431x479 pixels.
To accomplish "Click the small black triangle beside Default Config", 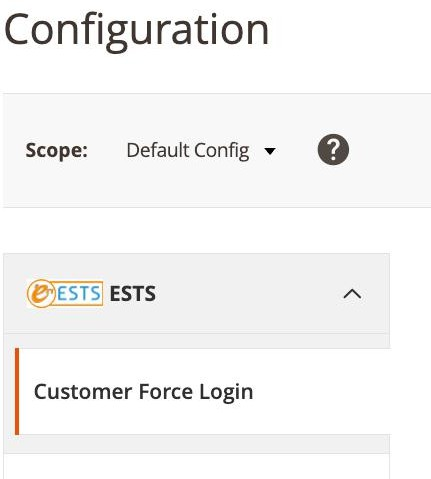I will [270, 151].
